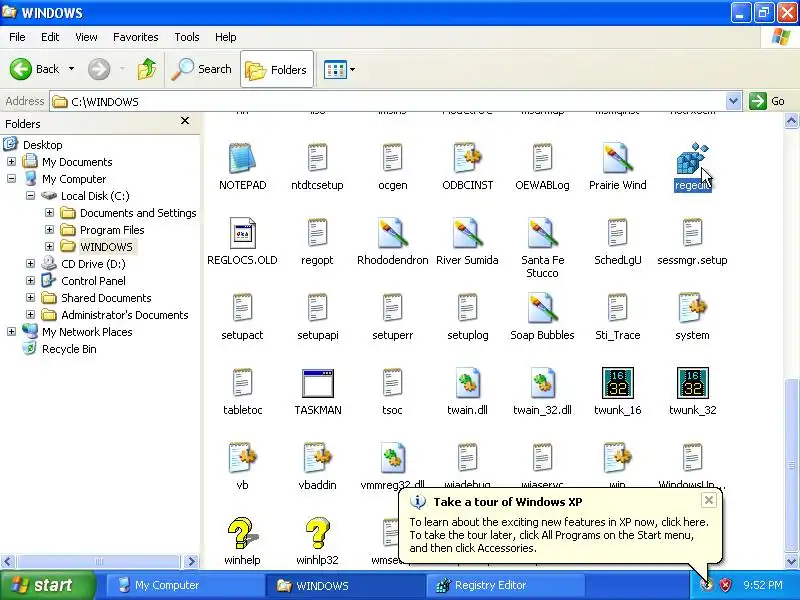This screenshot has width=800, height=600.
Task: Select the setupact log file
Action: [242, 308]
